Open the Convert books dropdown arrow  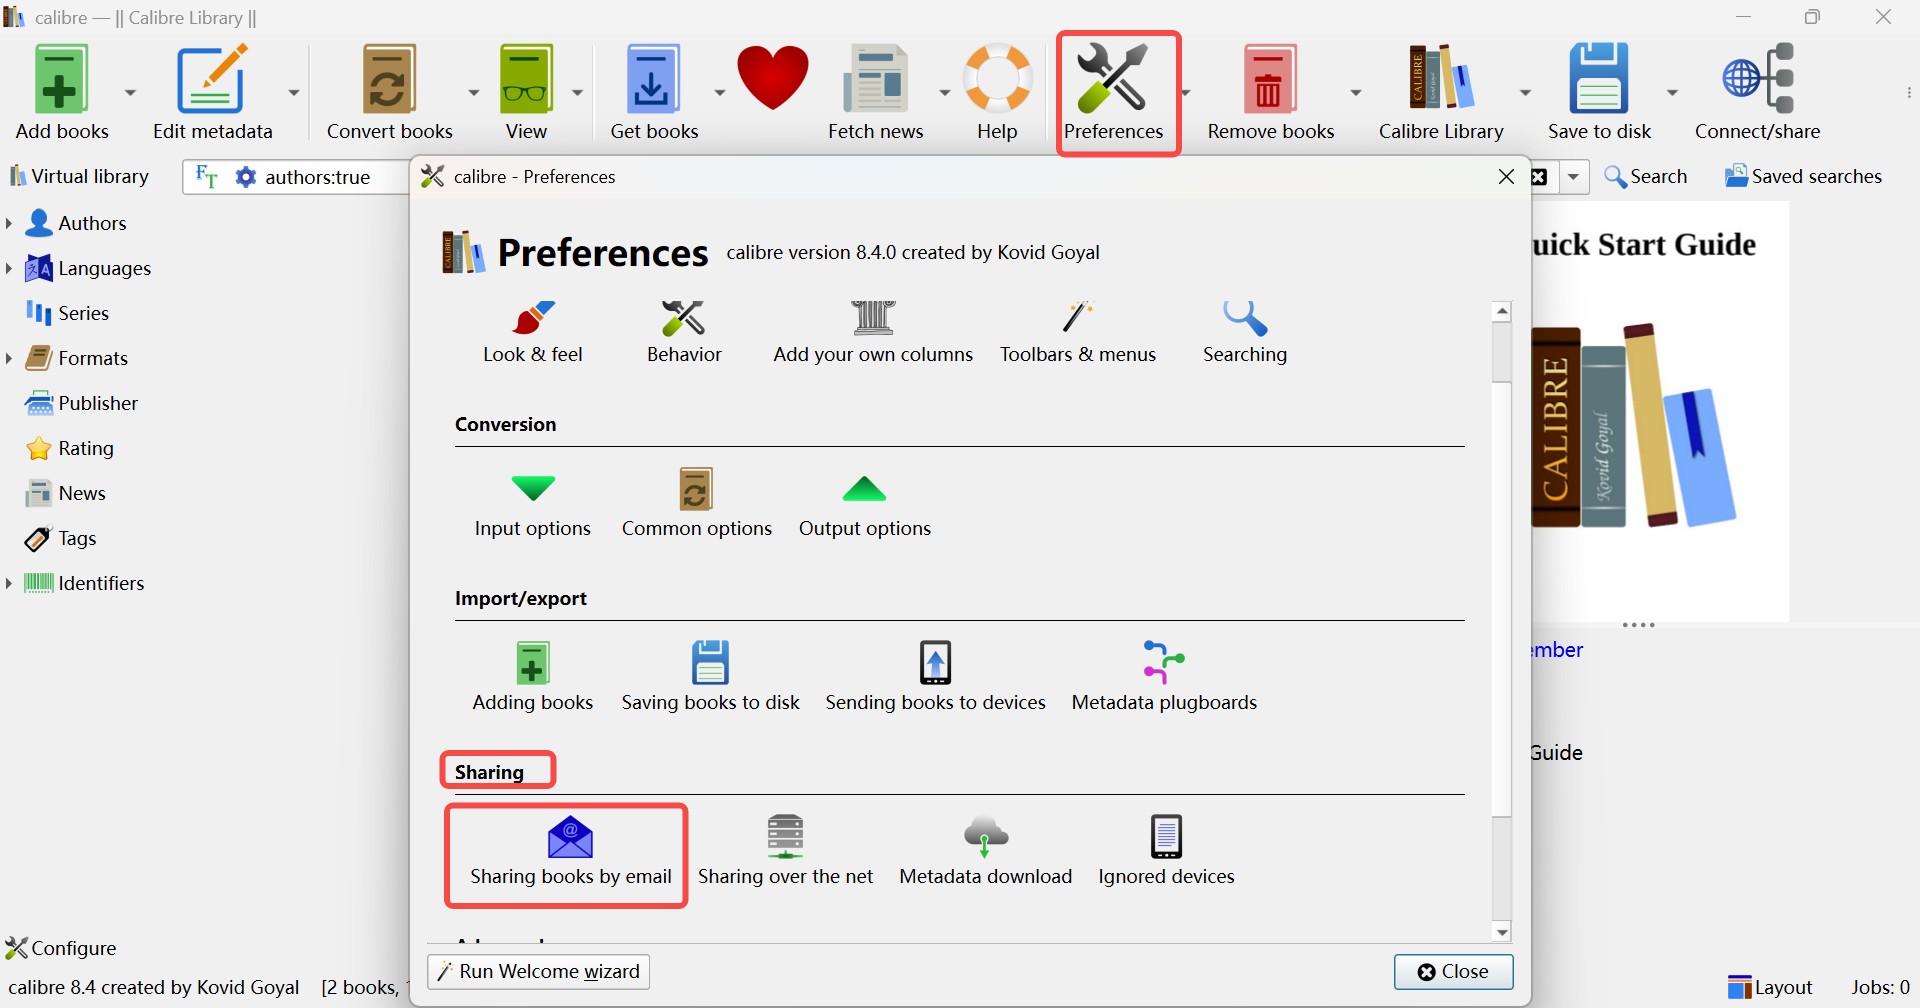click(474, 92)
